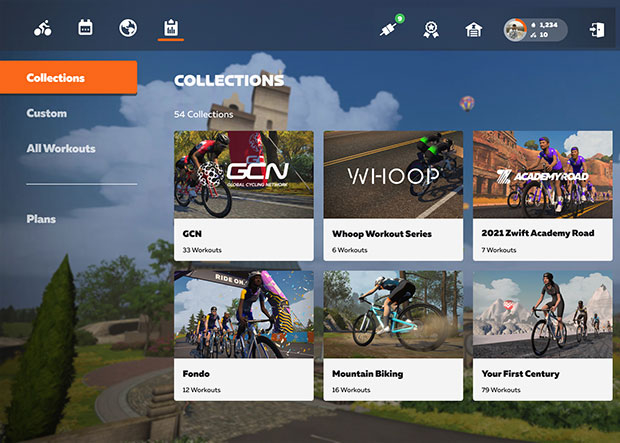This screenshot has width=620, height=443.
Task: Open the Fondo collection card
Action: (243, 335)
